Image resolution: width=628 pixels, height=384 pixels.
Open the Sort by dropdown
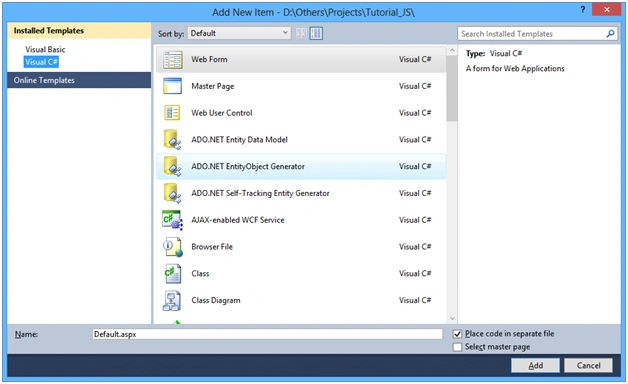click(x=239, y=33)
